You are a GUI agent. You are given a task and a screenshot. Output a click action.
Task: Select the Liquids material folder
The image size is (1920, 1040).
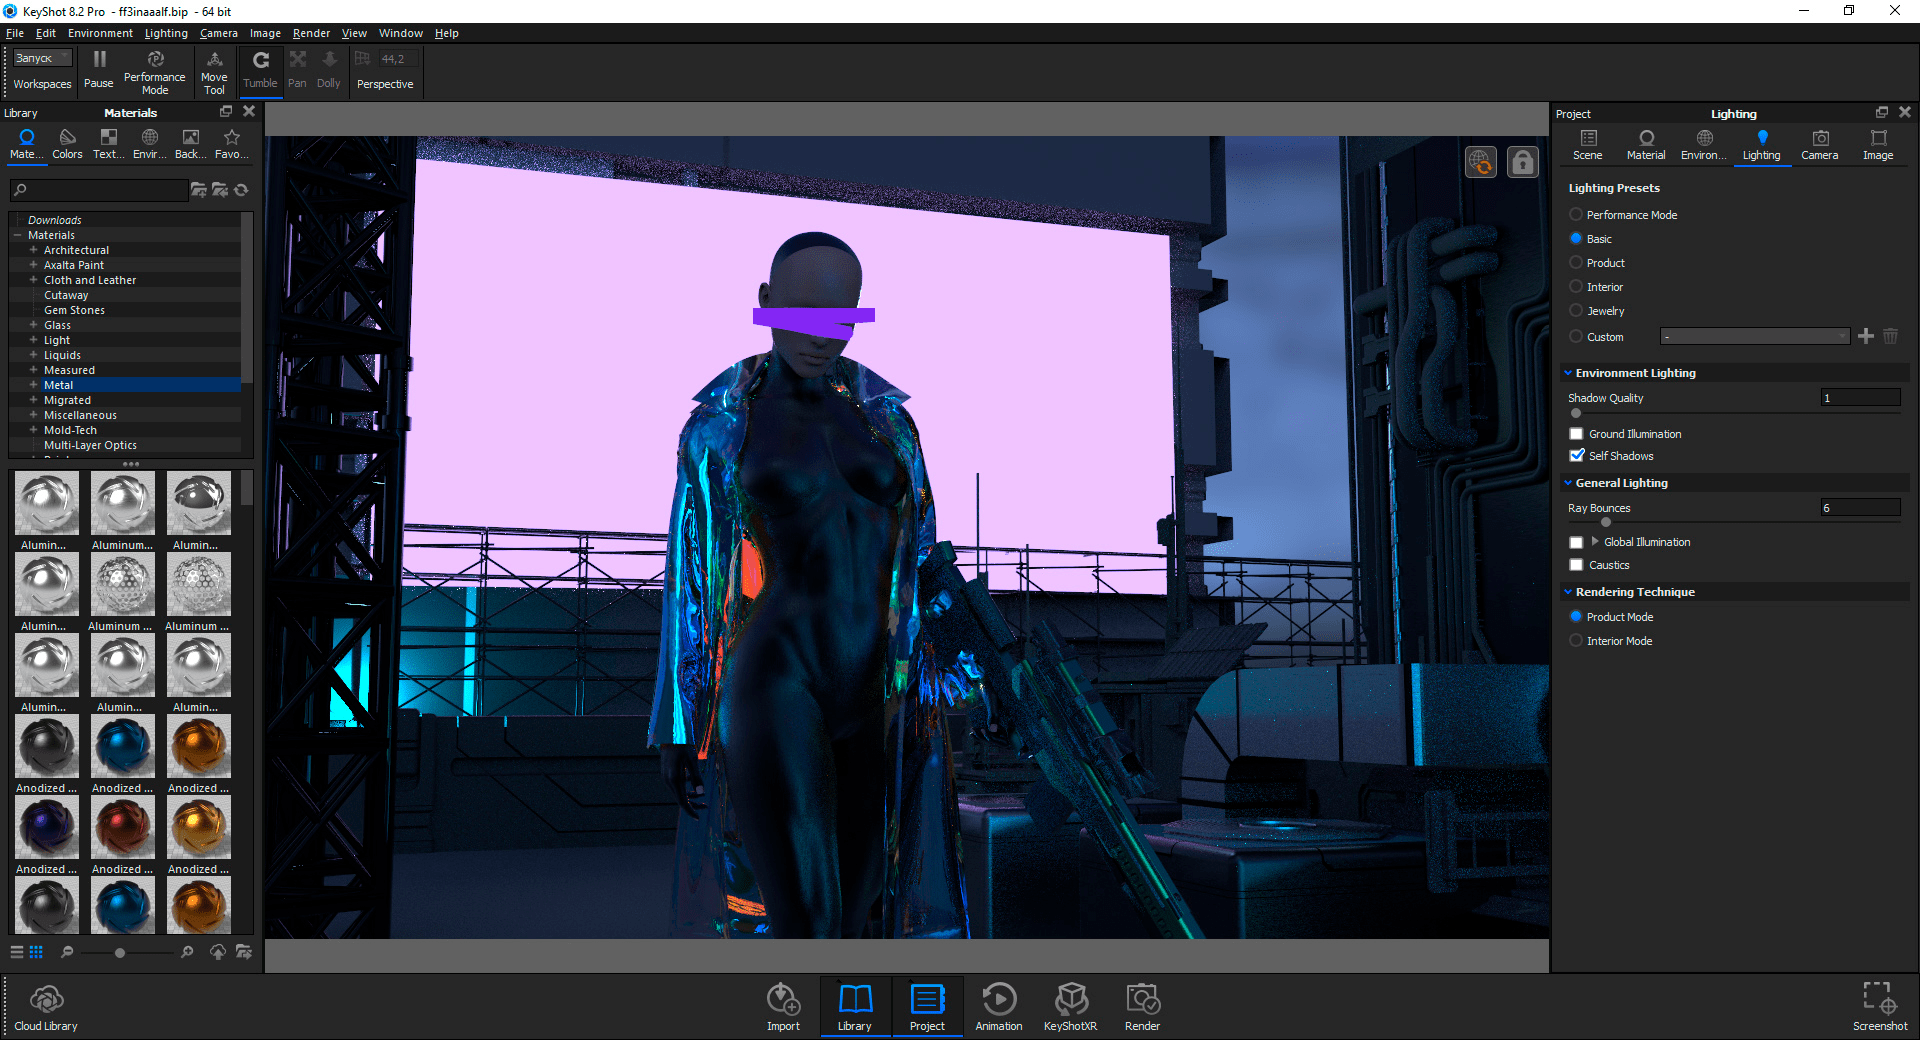62,355
